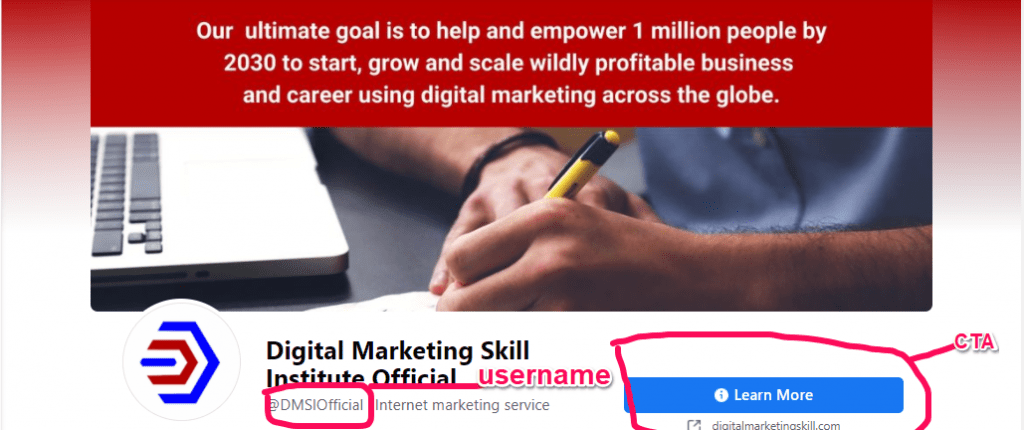Click the Digital Marketing Skill Institute Official title

(x=398, y=364)
